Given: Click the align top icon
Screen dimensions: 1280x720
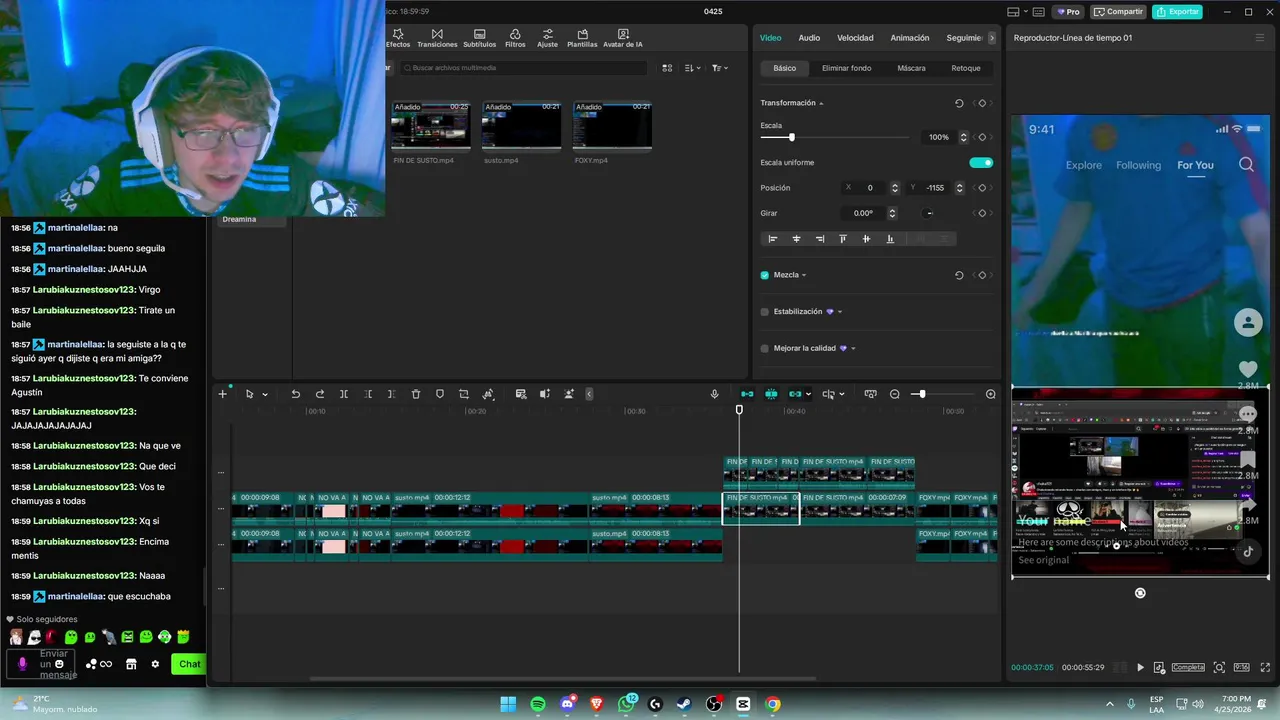Looking at the screenshot, I should 843,239.
